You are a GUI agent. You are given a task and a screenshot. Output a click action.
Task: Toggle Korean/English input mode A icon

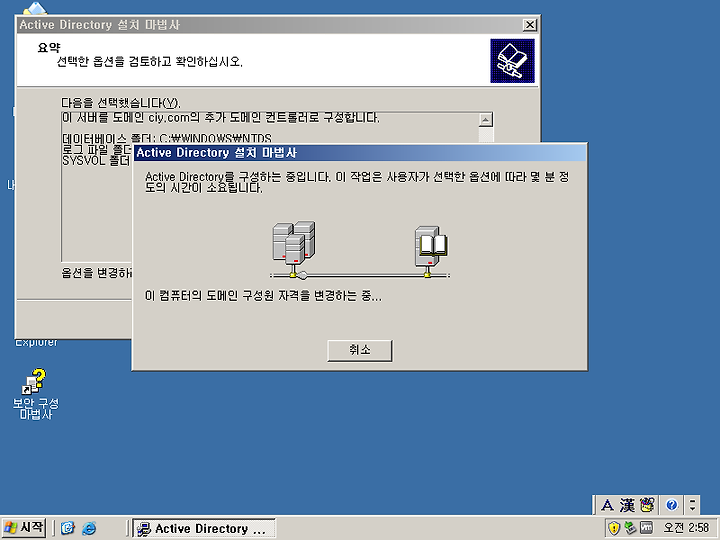[607, 505]
